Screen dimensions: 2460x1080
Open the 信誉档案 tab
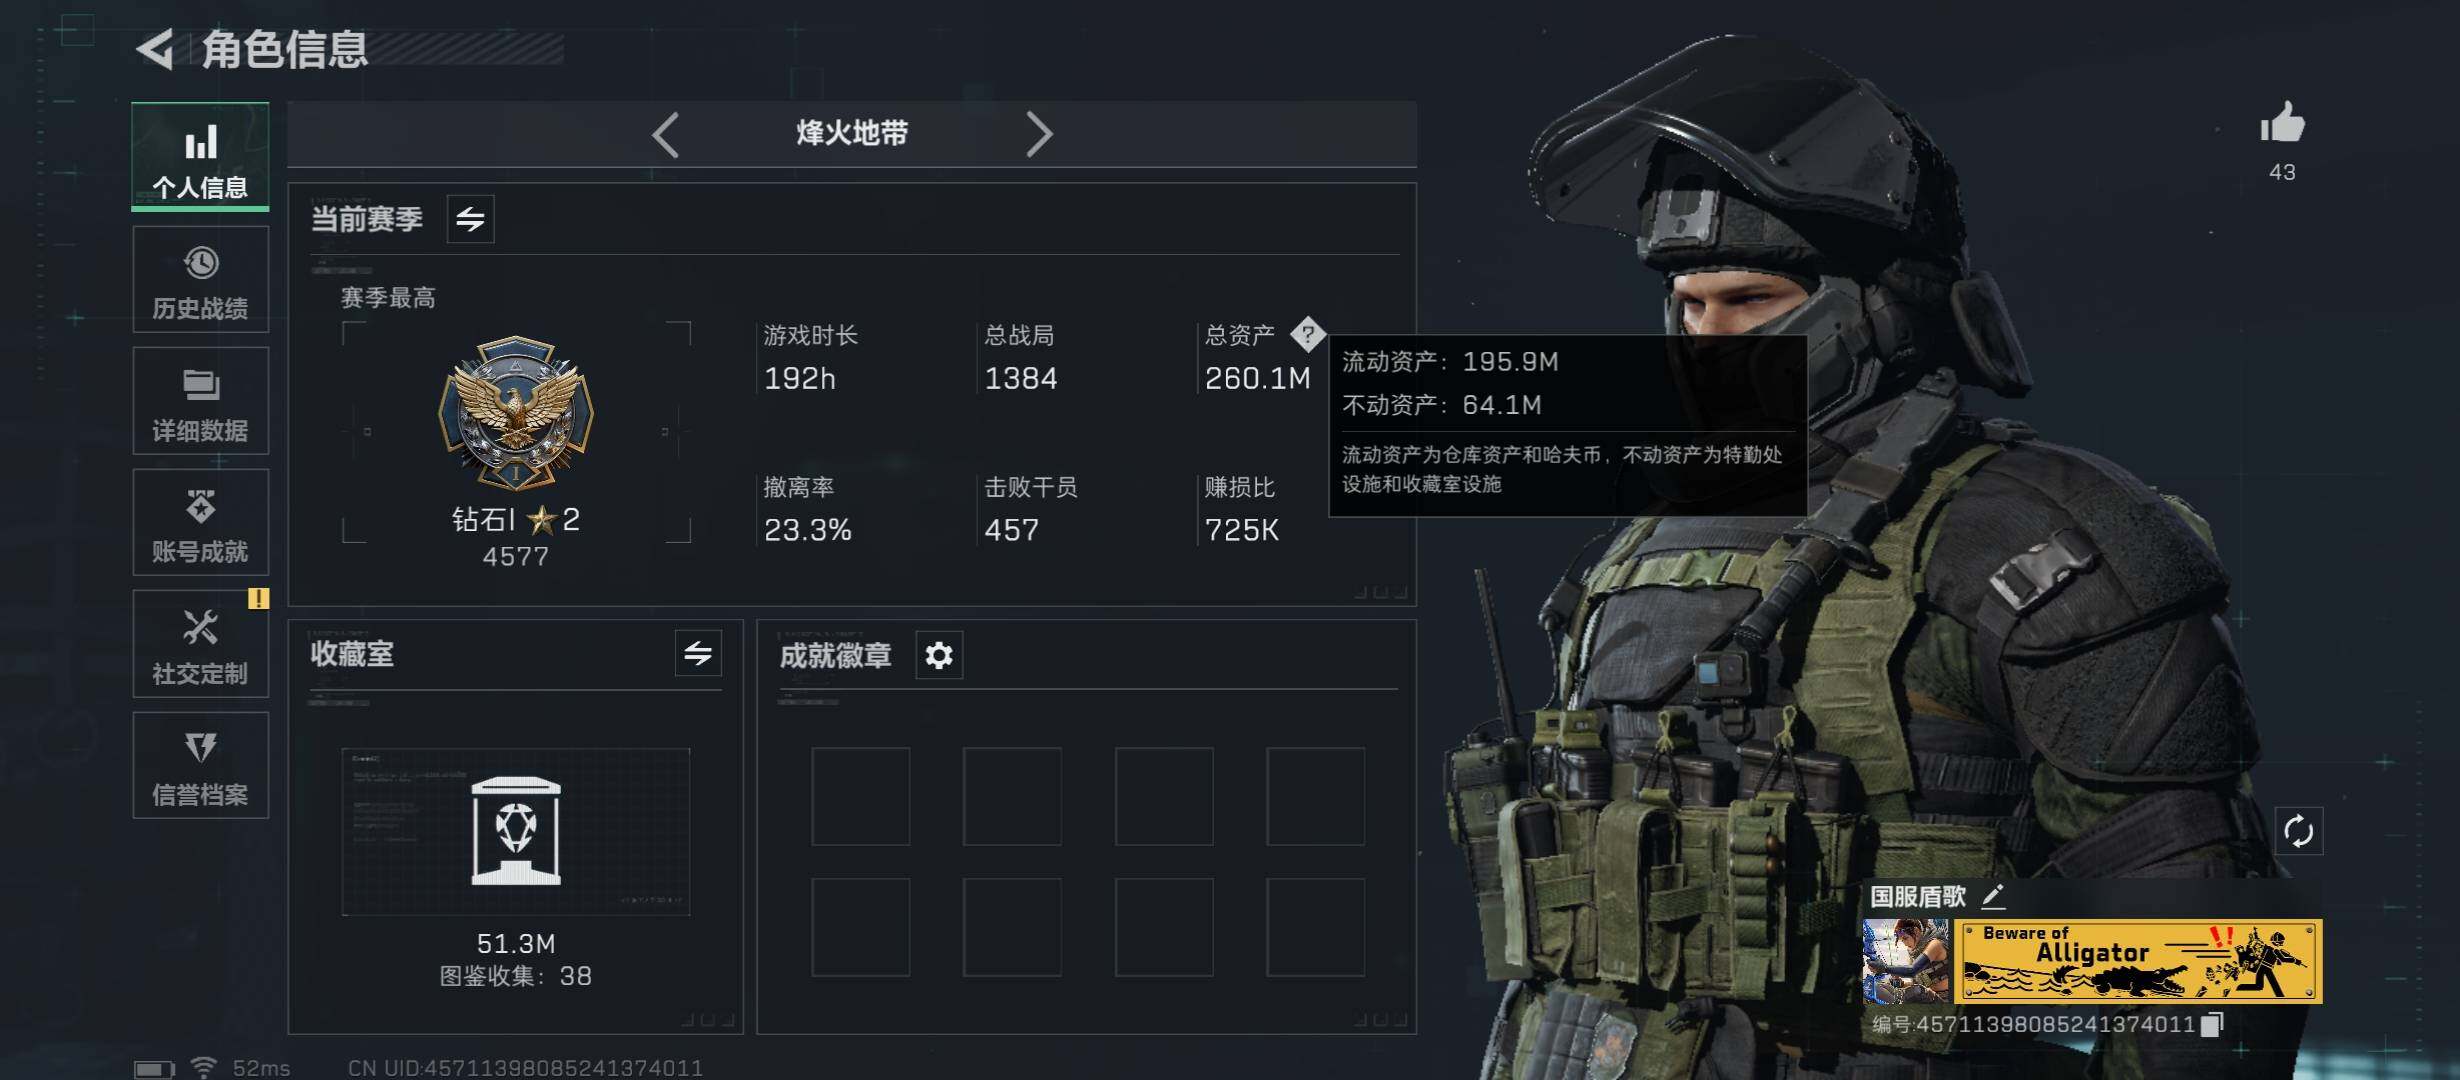point(200,766)
